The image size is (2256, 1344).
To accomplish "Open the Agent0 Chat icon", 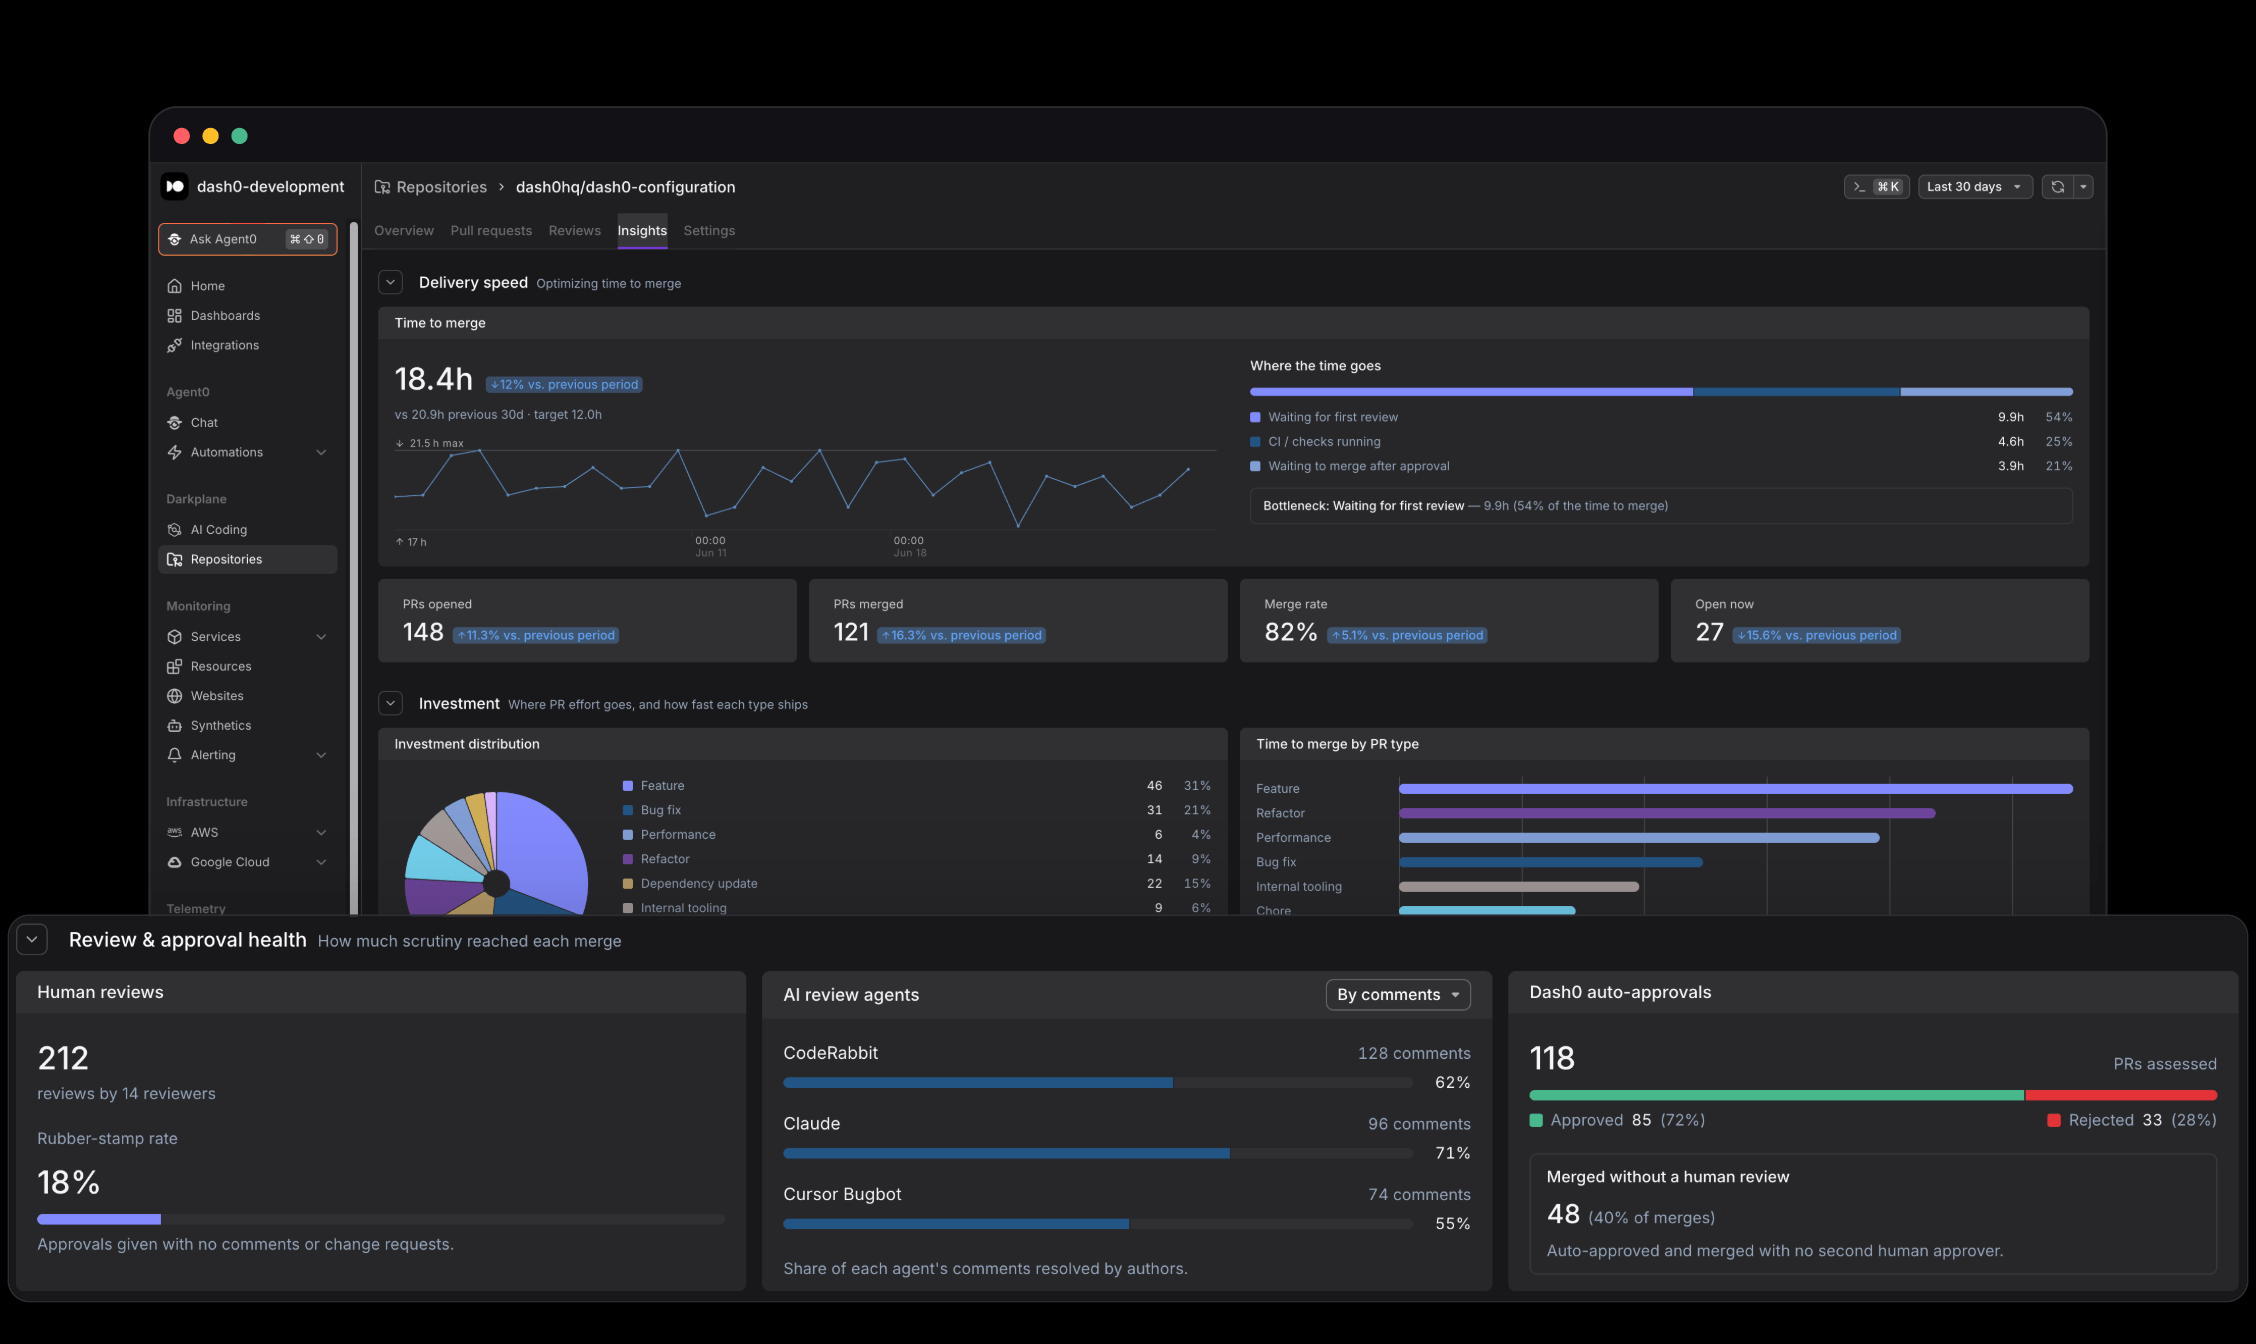I will coord(174,423).
